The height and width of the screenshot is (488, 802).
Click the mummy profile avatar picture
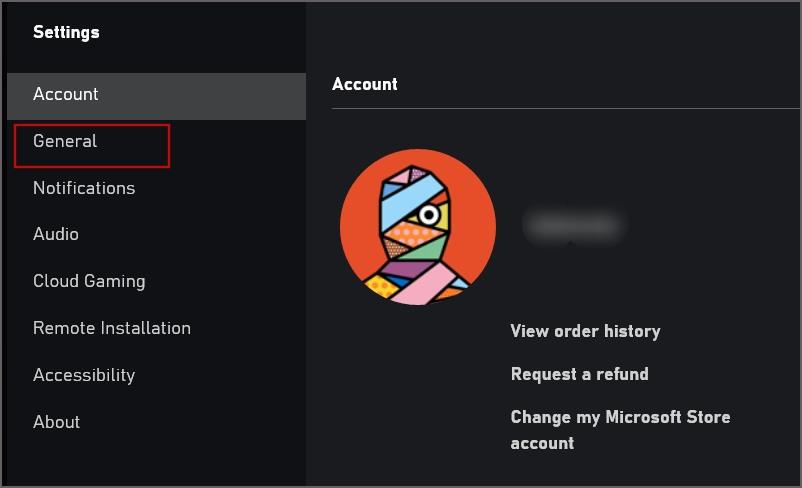click(x=418, y=227)
